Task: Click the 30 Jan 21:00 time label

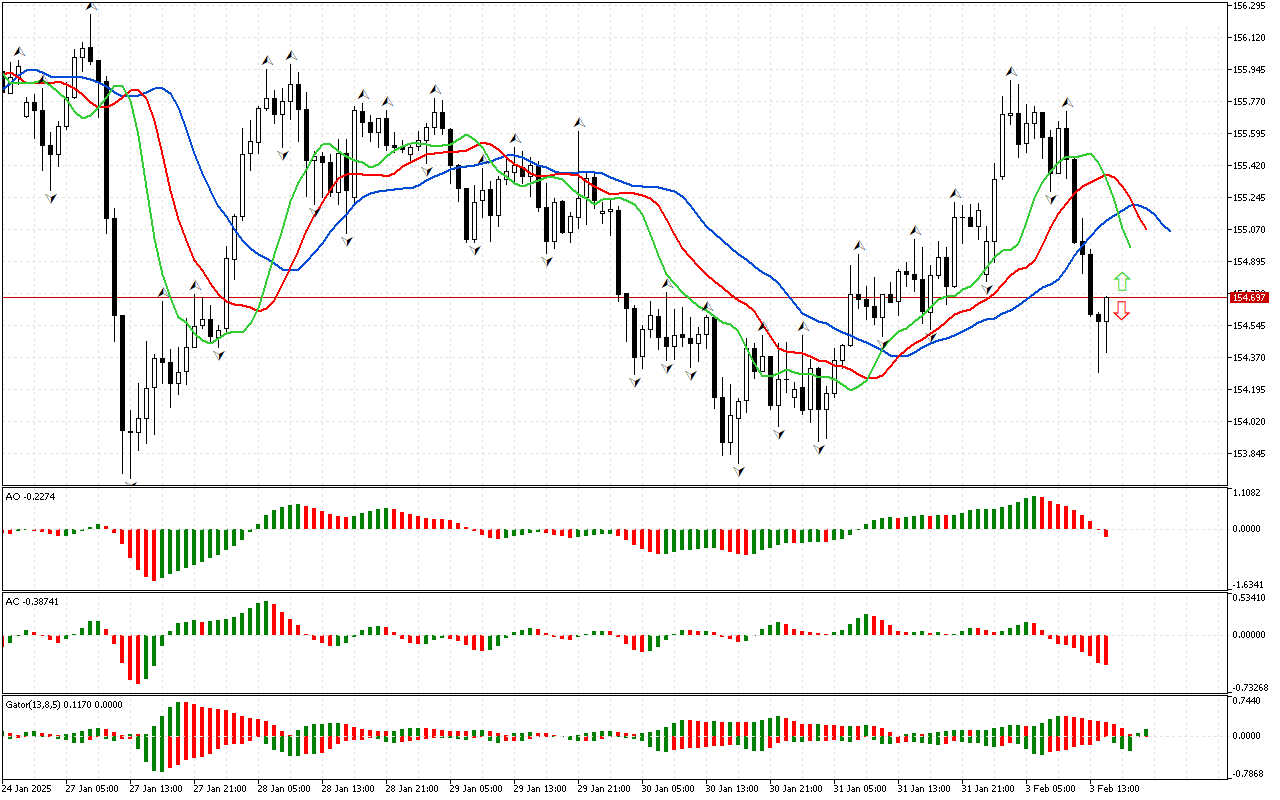Action: click(x=796, y=789)
